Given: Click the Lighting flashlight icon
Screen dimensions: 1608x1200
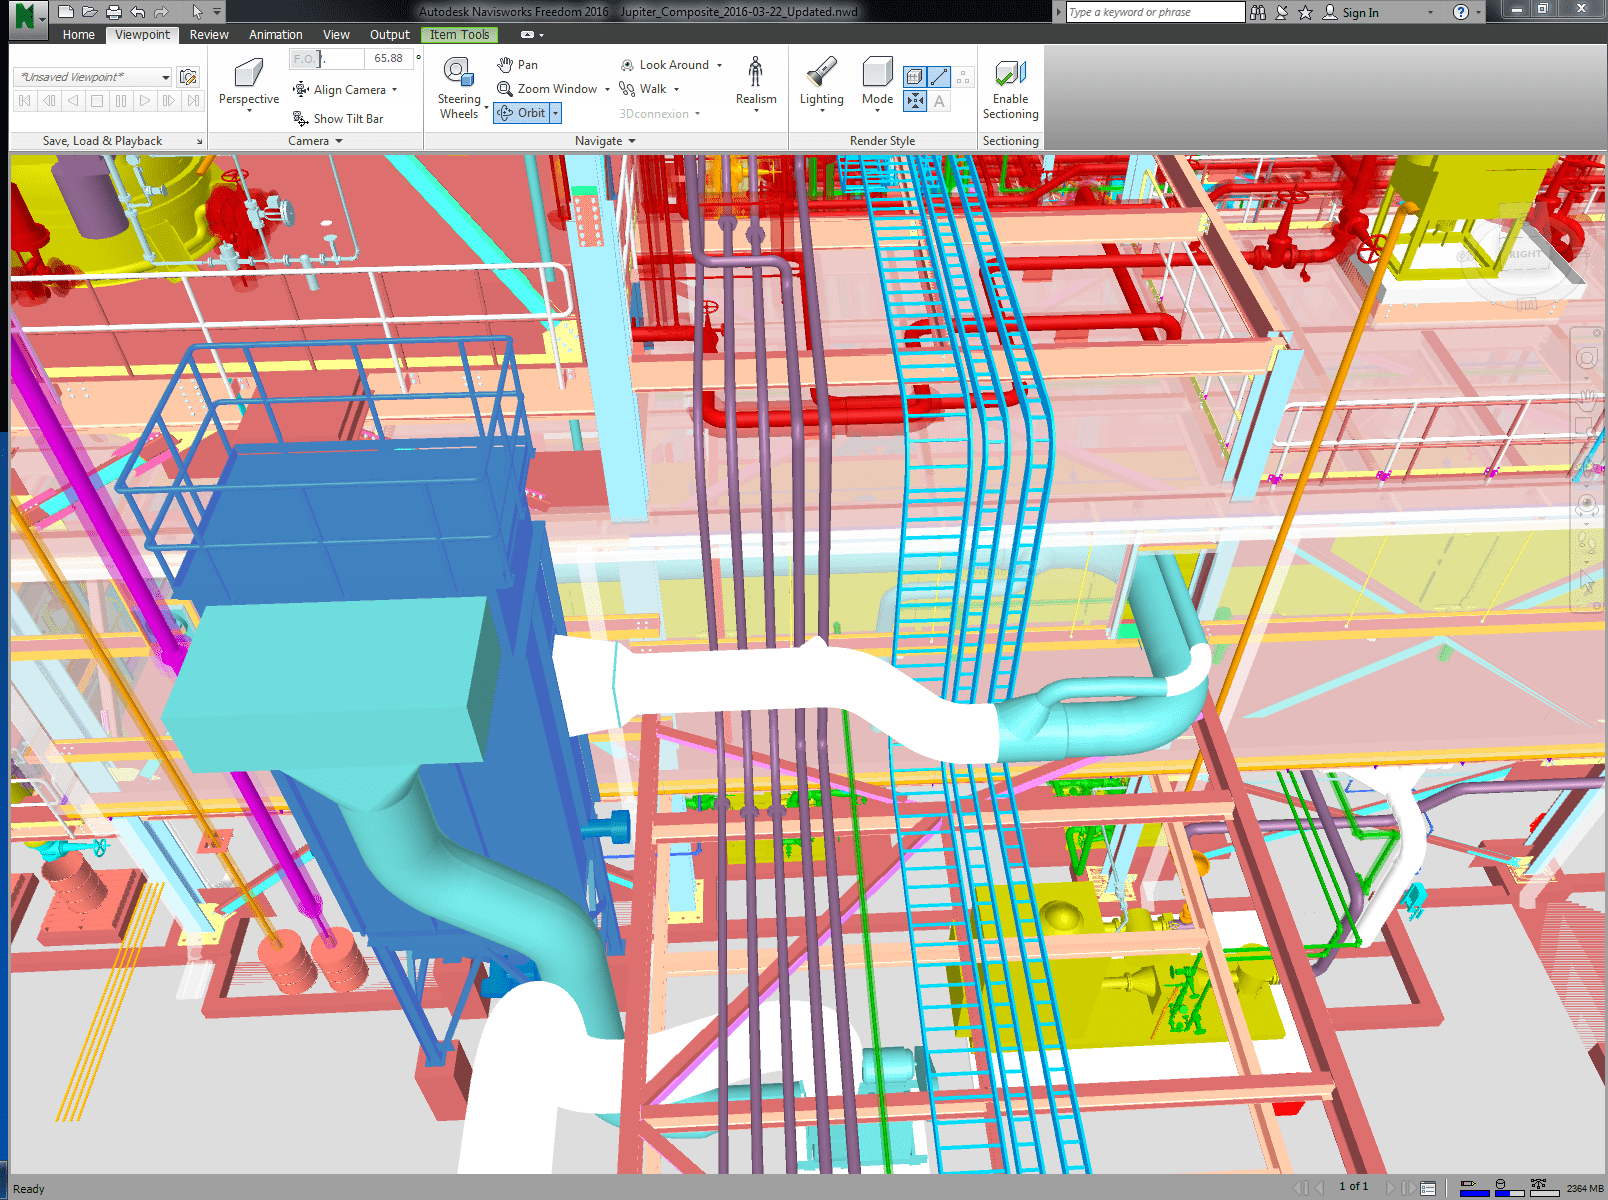Looking at the screenshot, I should point(821,73).
